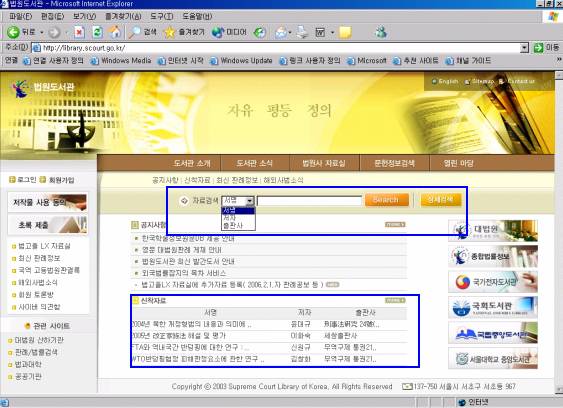Open the 즐겨찾기 star favorites pane
The width and height of the screenshot is (563, 408).
(184, 32)
